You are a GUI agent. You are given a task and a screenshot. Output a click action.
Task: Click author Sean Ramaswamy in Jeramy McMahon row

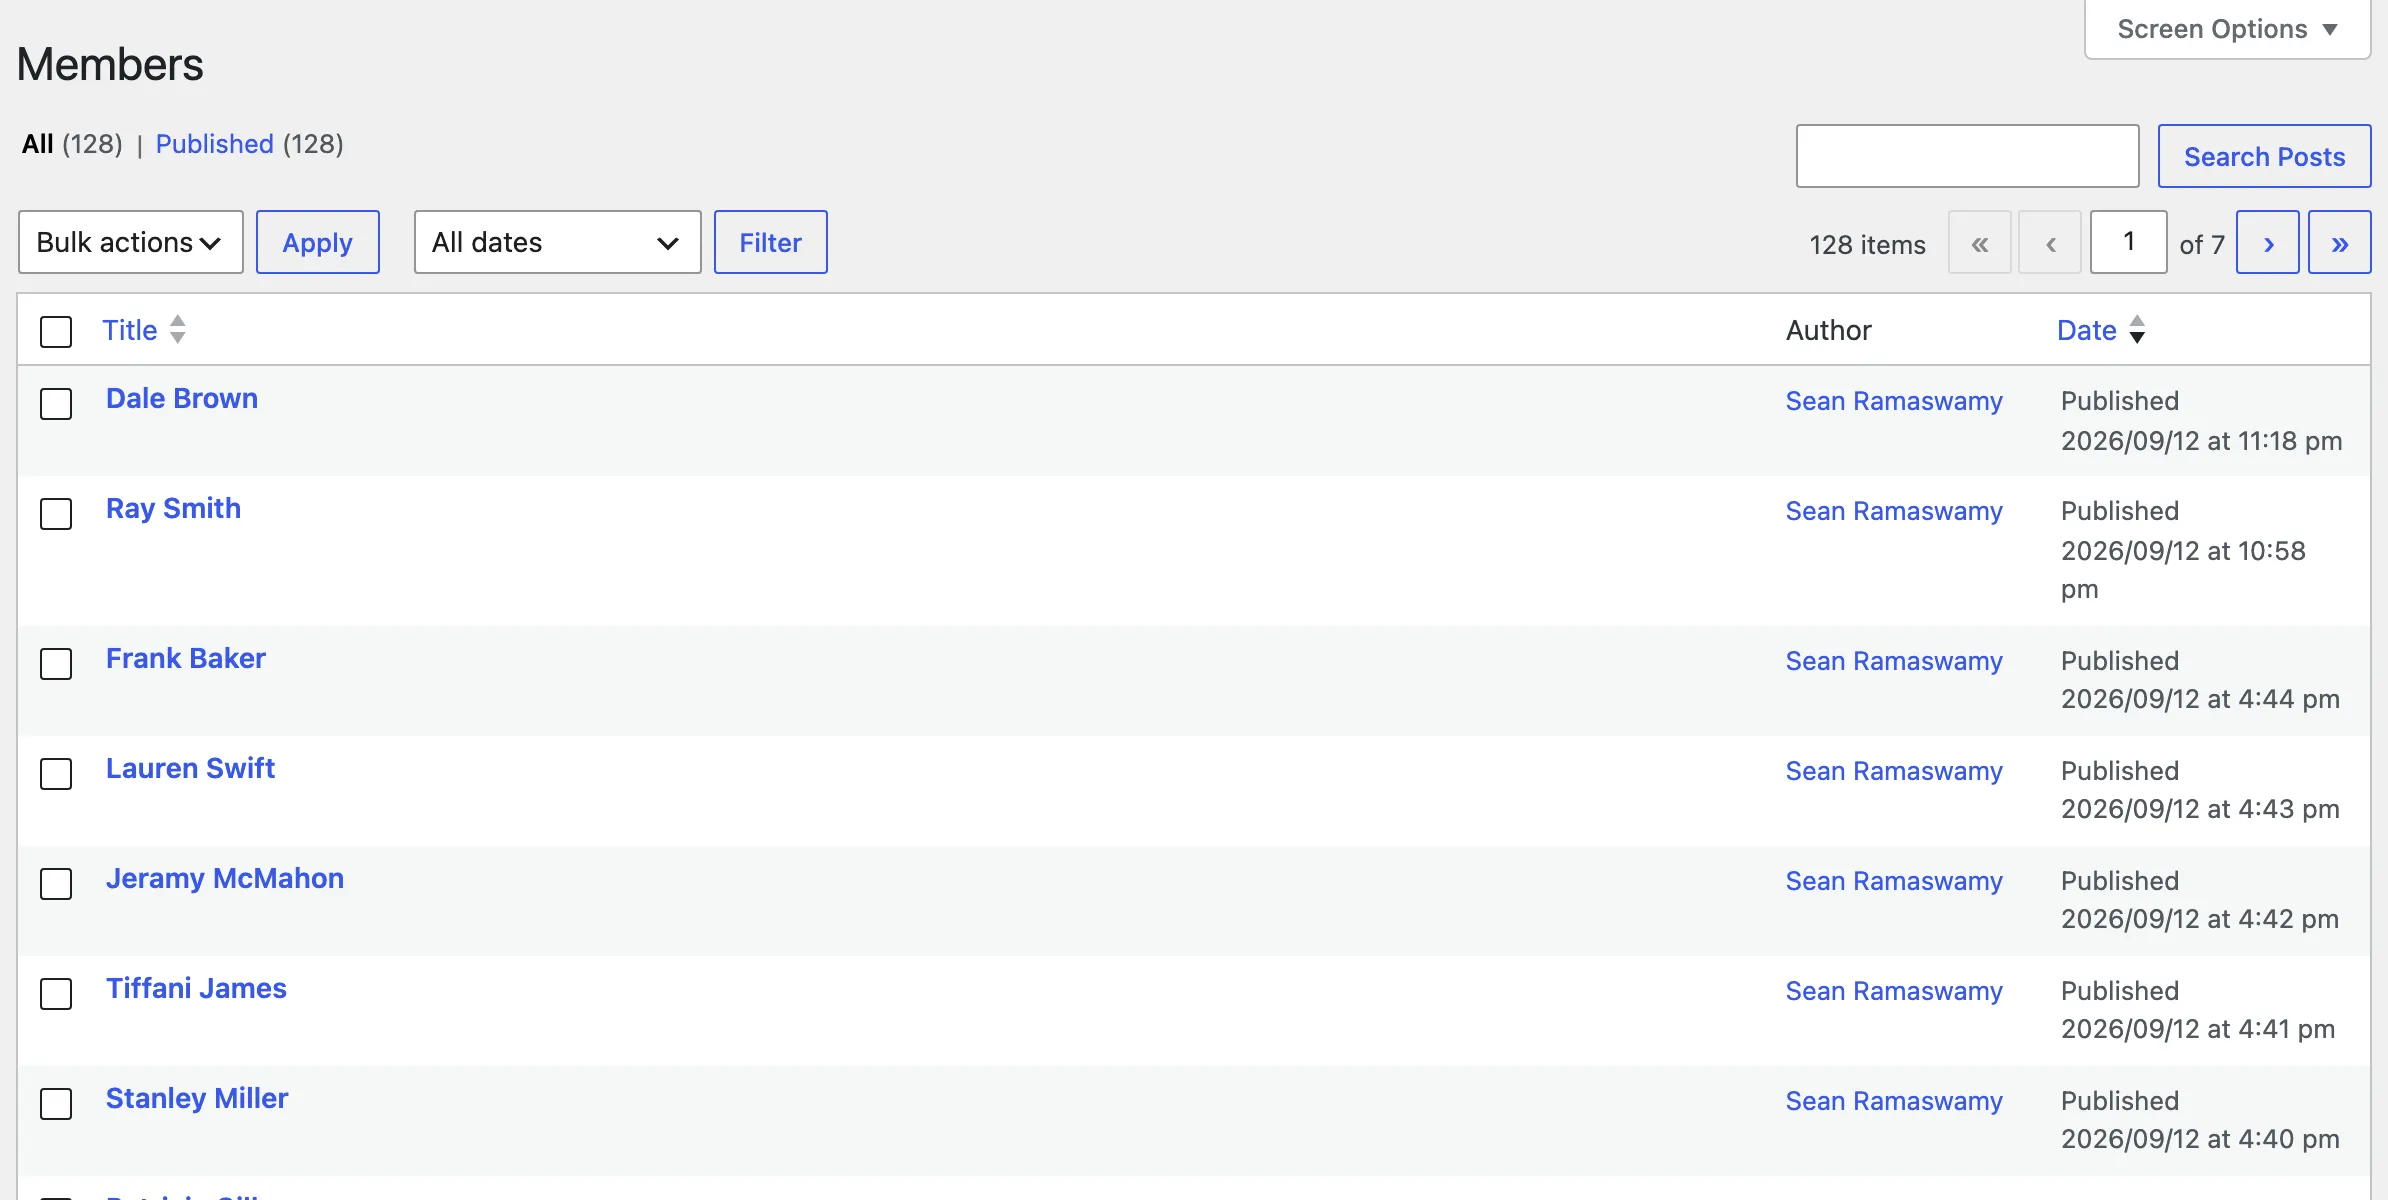[x=1894, y=881]
